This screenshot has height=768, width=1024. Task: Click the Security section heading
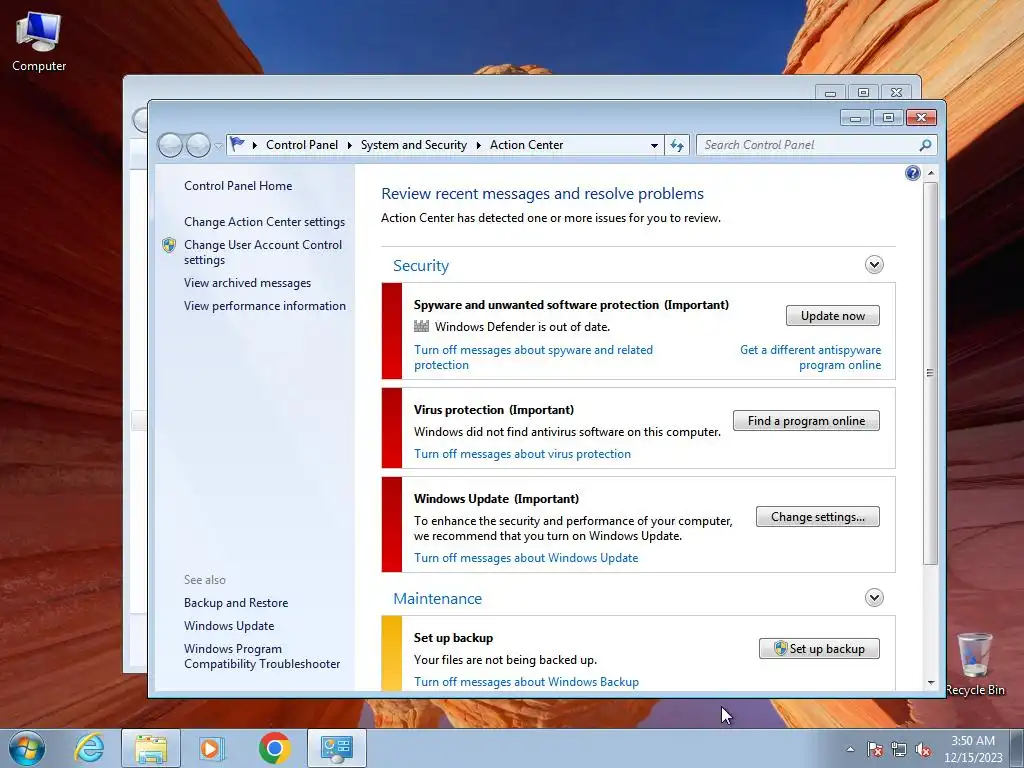click(x=421, y=266)
